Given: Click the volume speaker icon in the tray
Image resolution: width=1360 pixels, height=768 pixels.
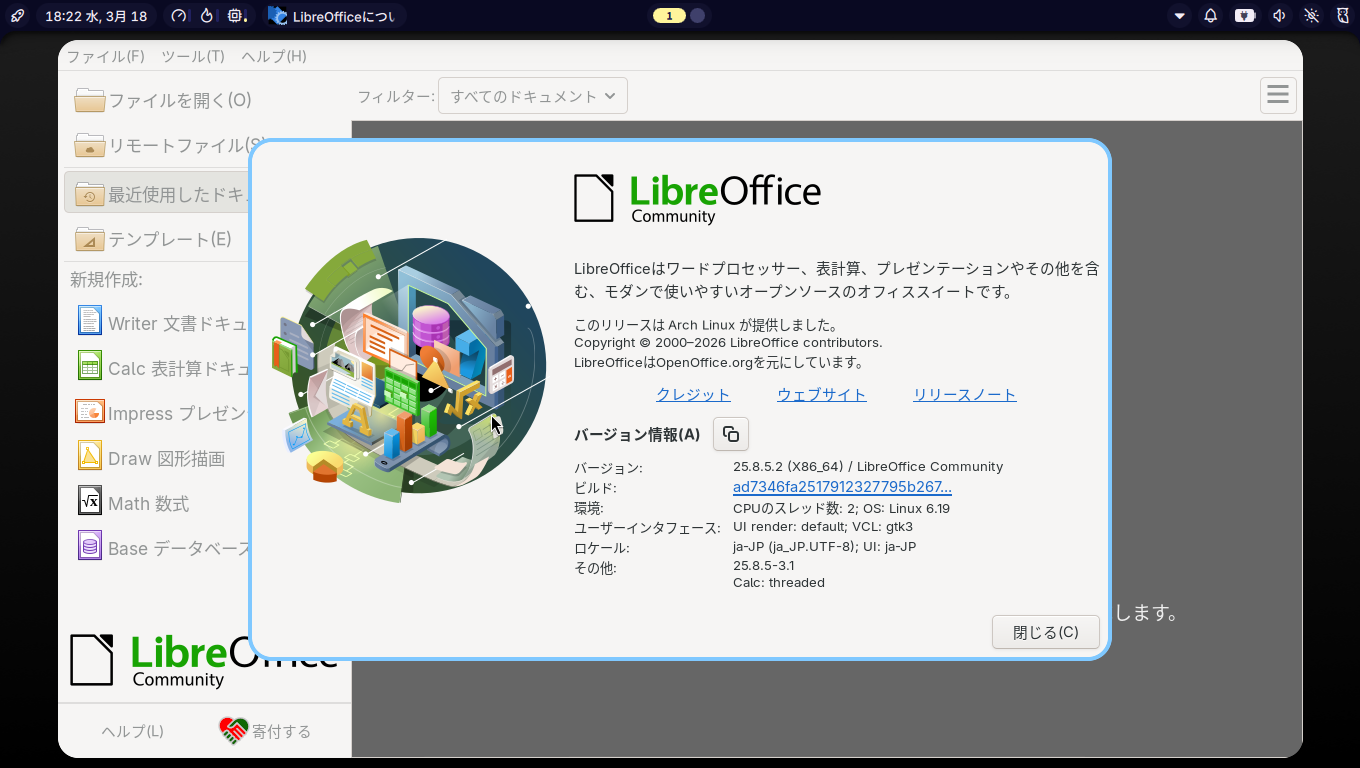Looking at the screenshot, I should (1278, 16).
